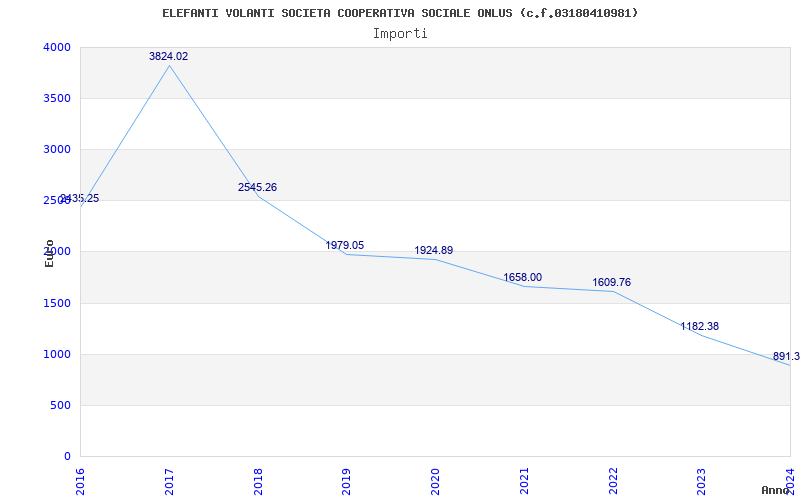Click the chart title ELEFANTI VOLANTI SOCIETA COOPERATIVA

coord(400,13)
